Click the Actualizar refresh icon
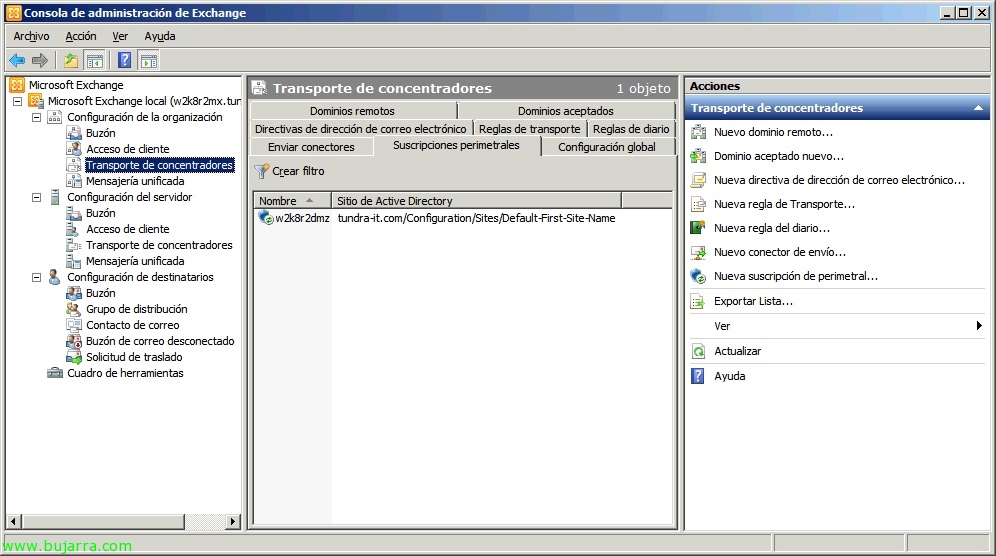Viewport: 996px width, 556px height. [x=698, y=351]
